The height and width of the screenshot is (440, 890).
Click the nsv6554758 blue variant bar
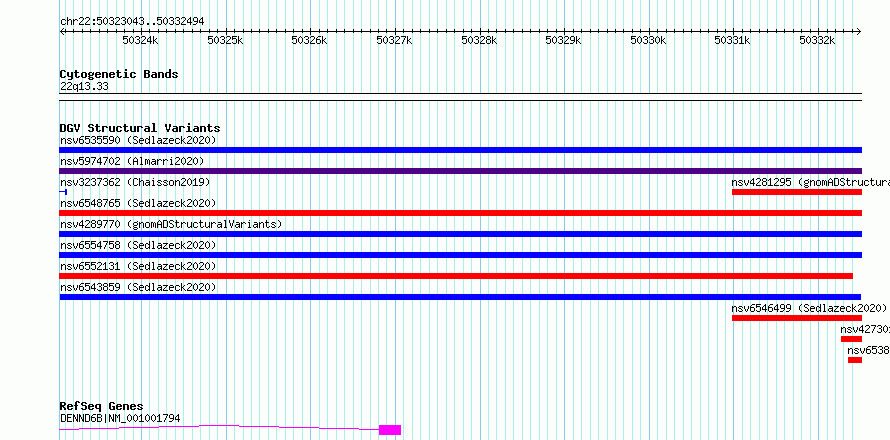460,255
